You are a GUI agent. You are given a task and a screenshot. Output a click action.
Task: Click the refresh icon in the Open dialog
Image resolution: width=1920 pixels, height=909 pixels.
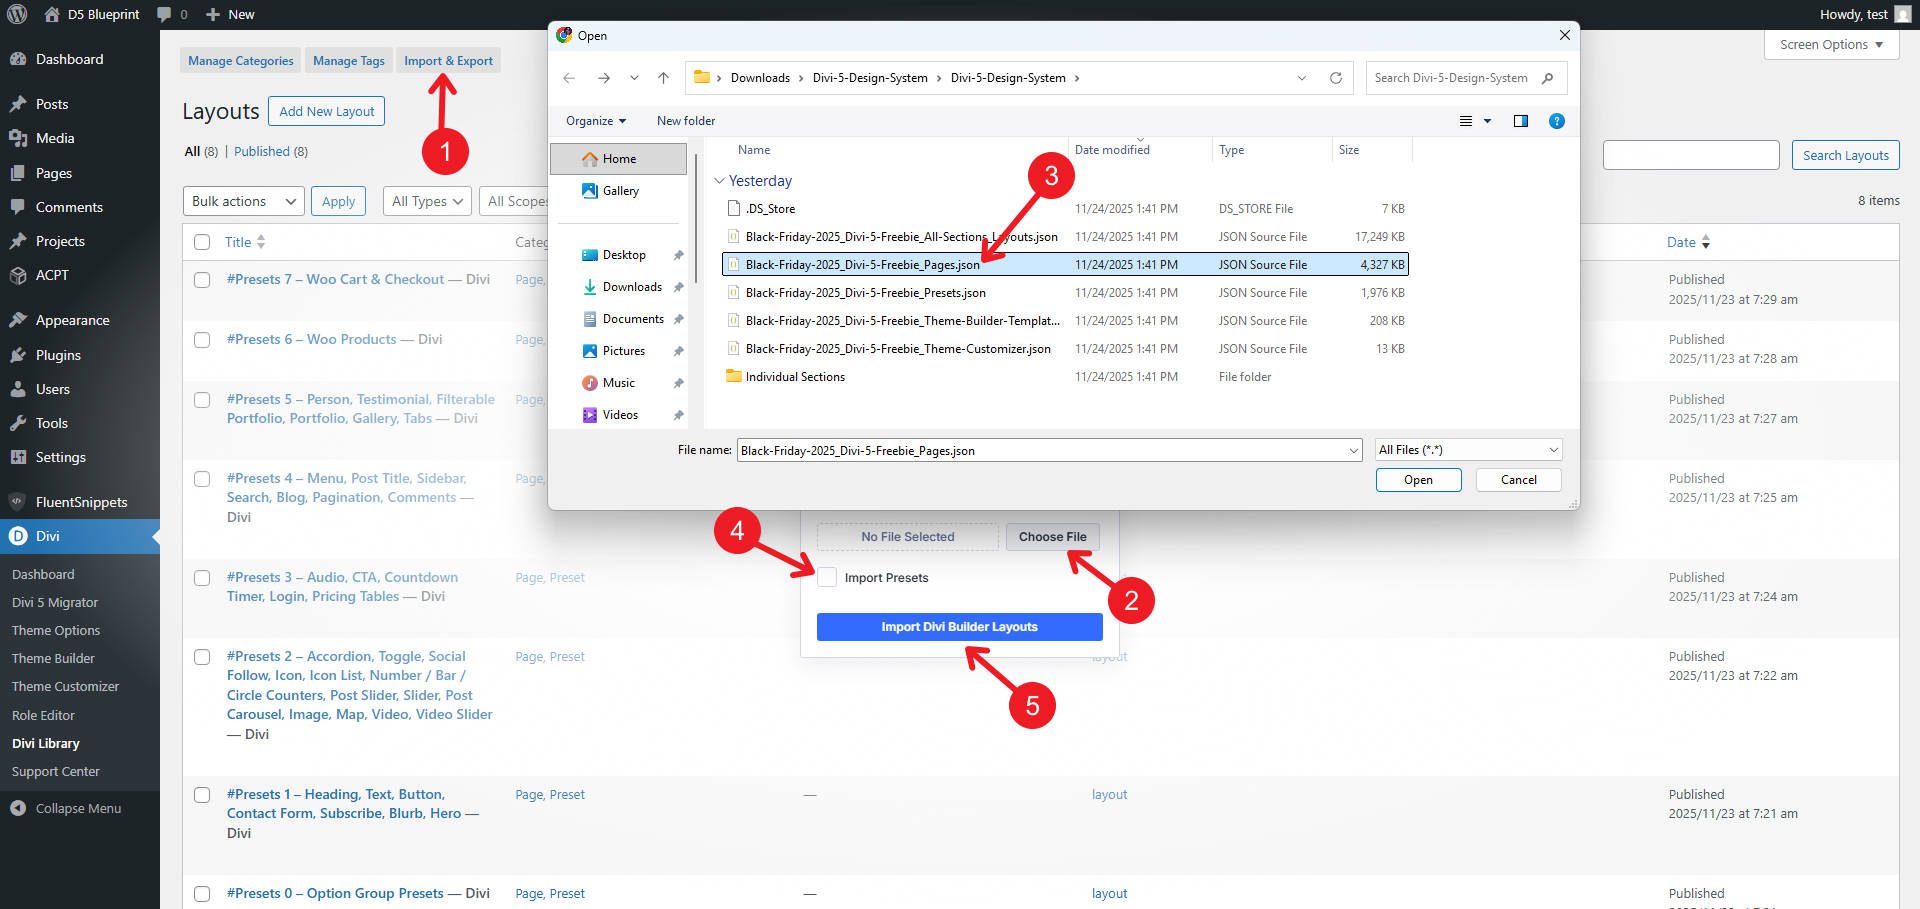(1337, 77)
